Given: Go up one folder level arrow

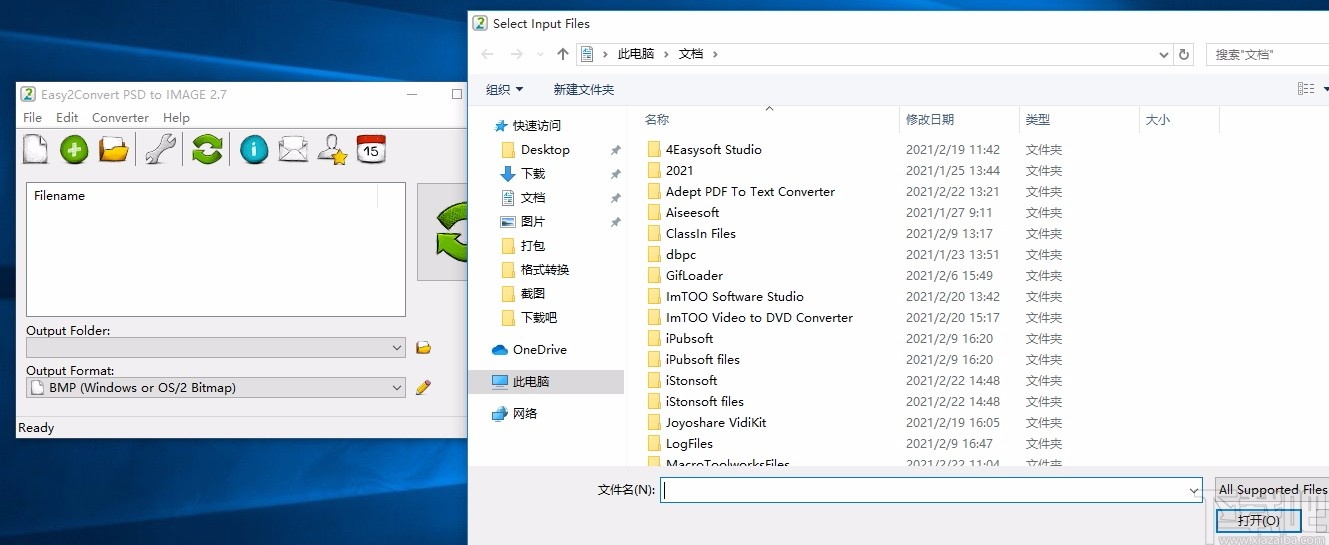Looking at the screenshot, I should pos(563,54).
